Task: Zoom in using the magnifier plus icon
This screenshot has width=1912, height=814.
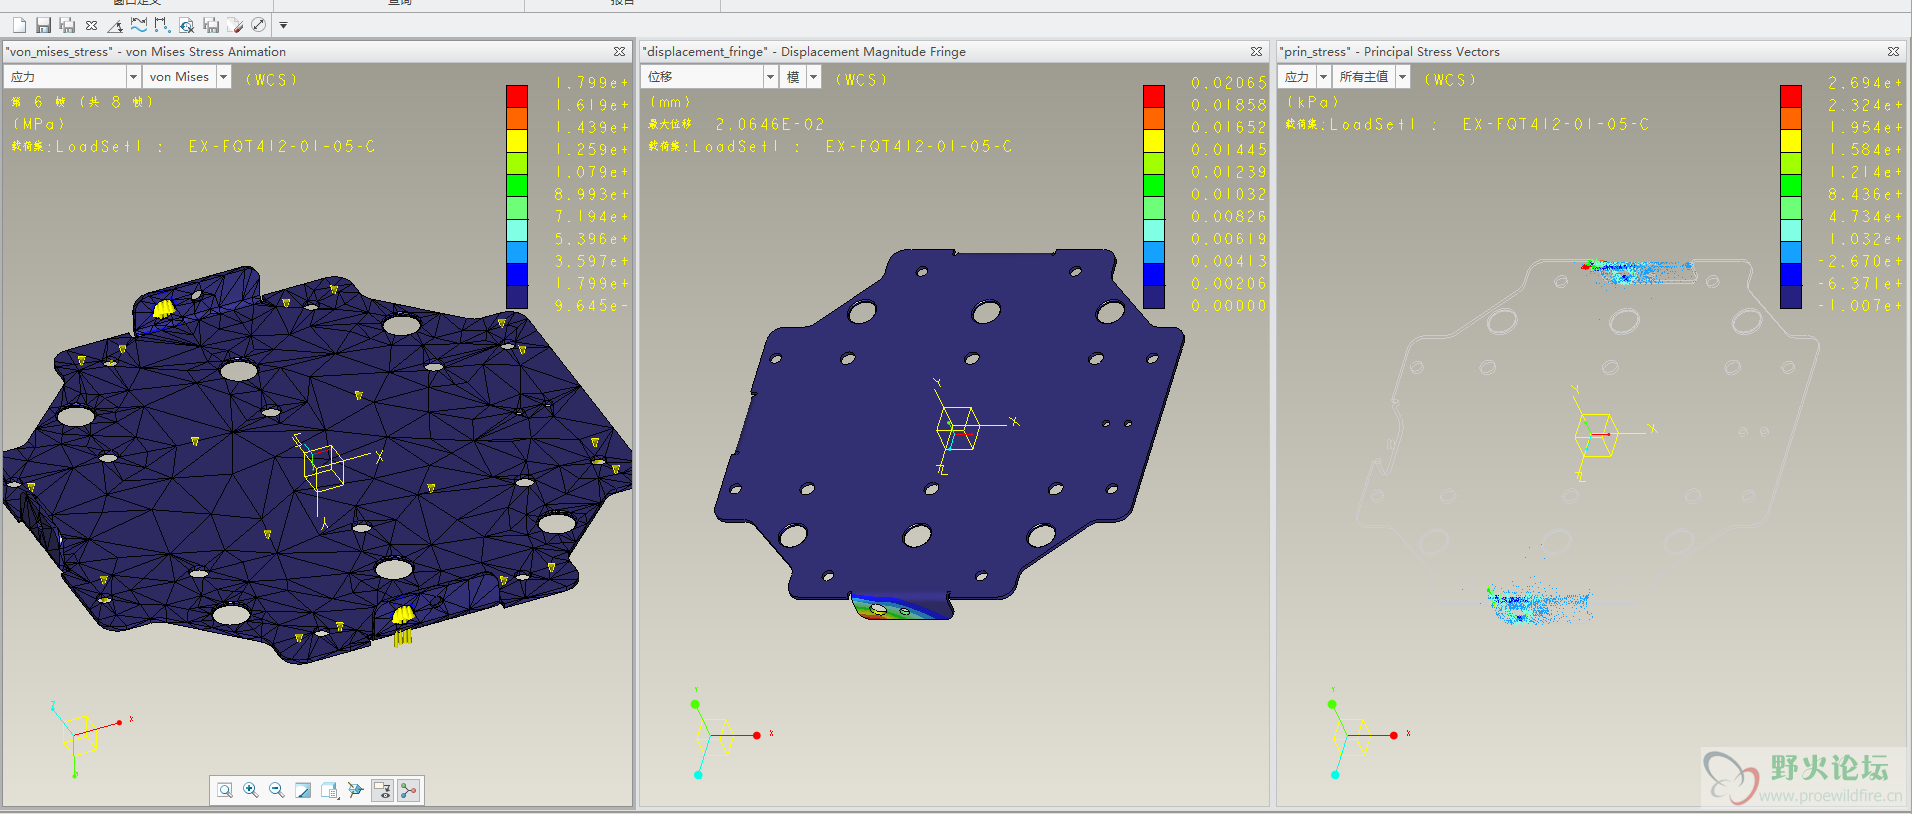Action: pos(251,790)
